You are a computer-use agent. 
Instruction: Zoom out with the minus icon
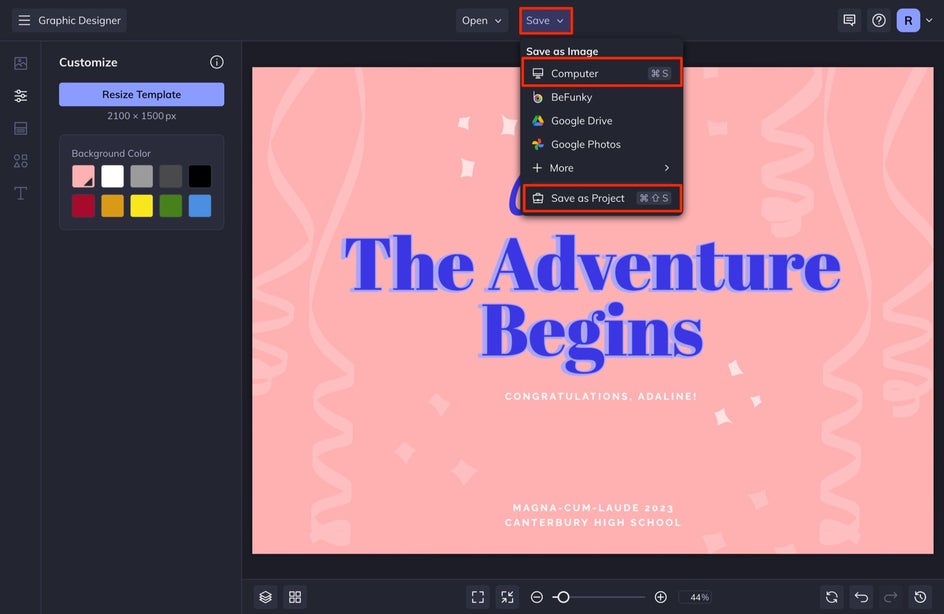click(x=536, y=597)
